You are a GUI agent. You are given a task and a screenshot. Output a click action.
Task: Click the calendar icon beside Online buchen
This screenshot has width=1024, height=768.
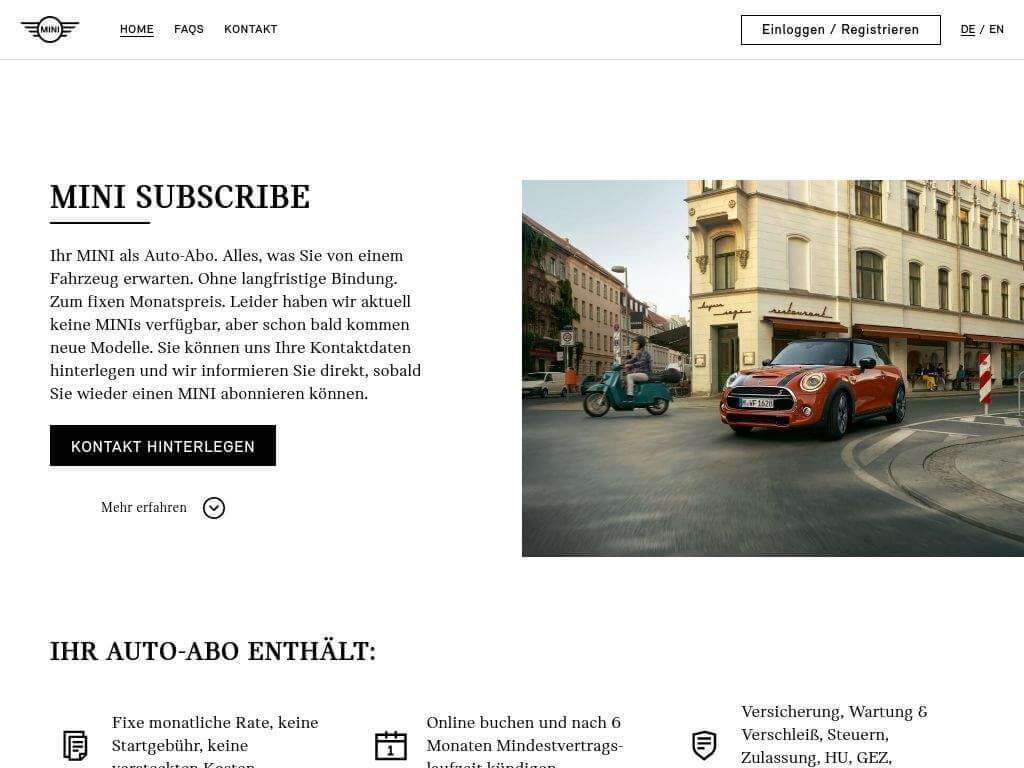[x=390, y=745]
